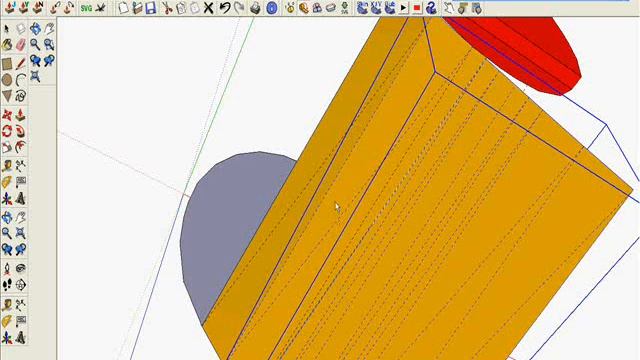The height and width of the screenshot is (360, 640).
Task: Activate the pink Eraser tool
Action: coord(20,45)
